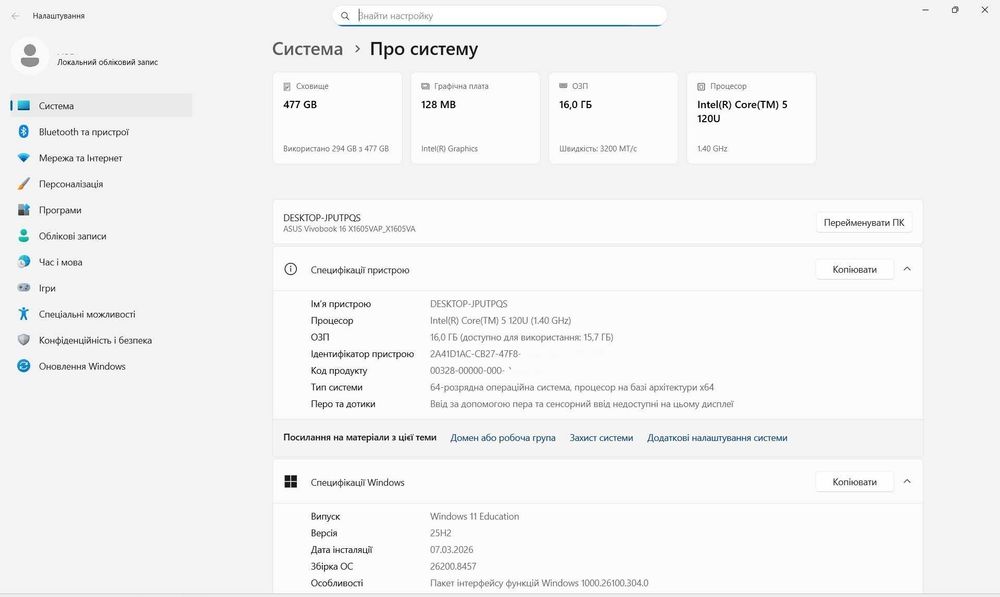Click ASUS Vivobook 16 model name text

click(x=349, y=229)
